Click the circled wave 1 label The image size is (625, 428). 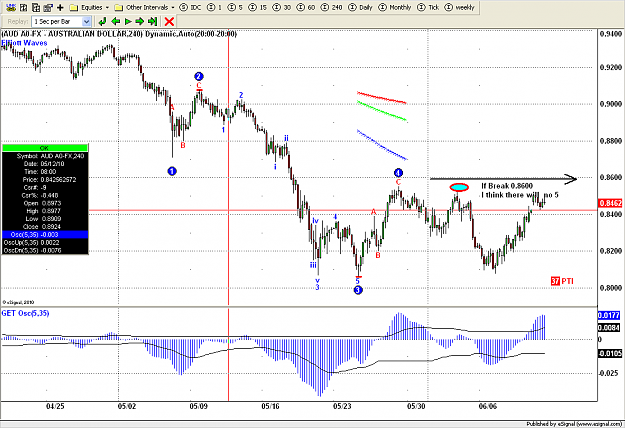(172, 171)
